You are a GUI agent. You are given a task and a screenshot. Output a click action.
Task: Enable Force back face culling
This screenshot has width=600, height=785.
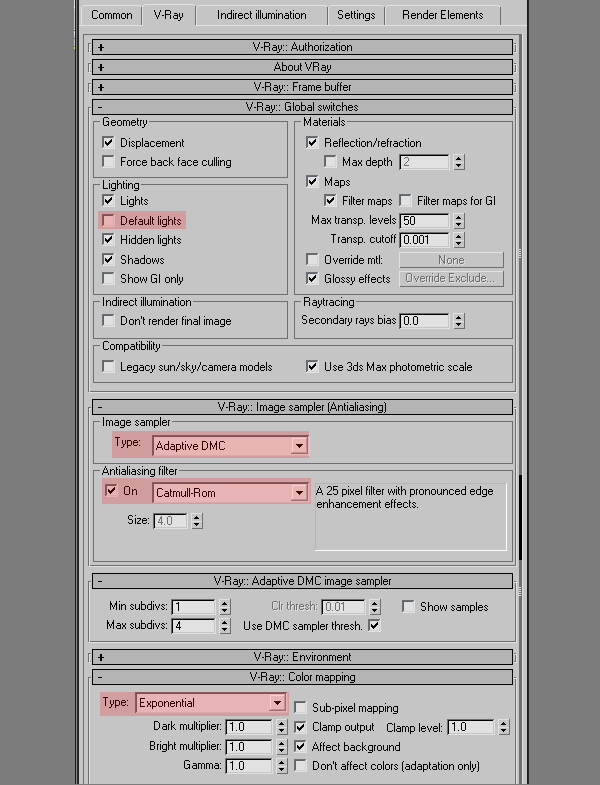tap(108, 162)
